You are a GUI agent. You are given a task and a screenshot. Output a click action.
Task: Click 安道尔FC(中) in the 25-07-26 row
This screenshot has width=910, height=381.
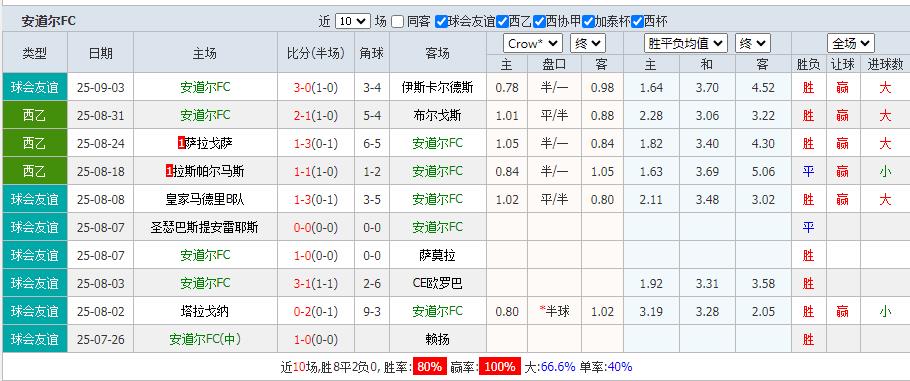(x=205, y=339)
